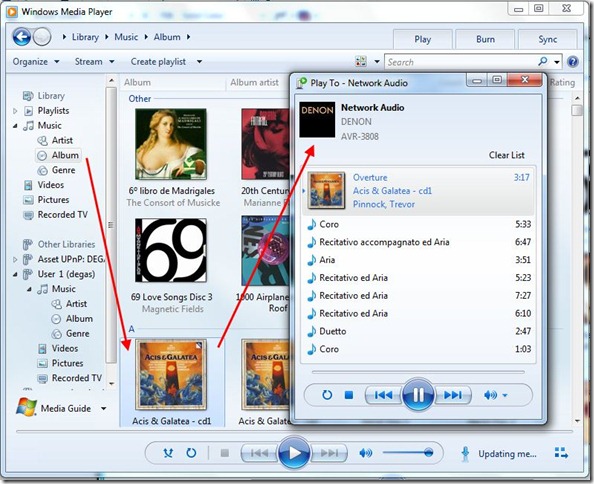Stop playback in Play To window
Viewport: 594px width, 484px height.
point(349,395)
